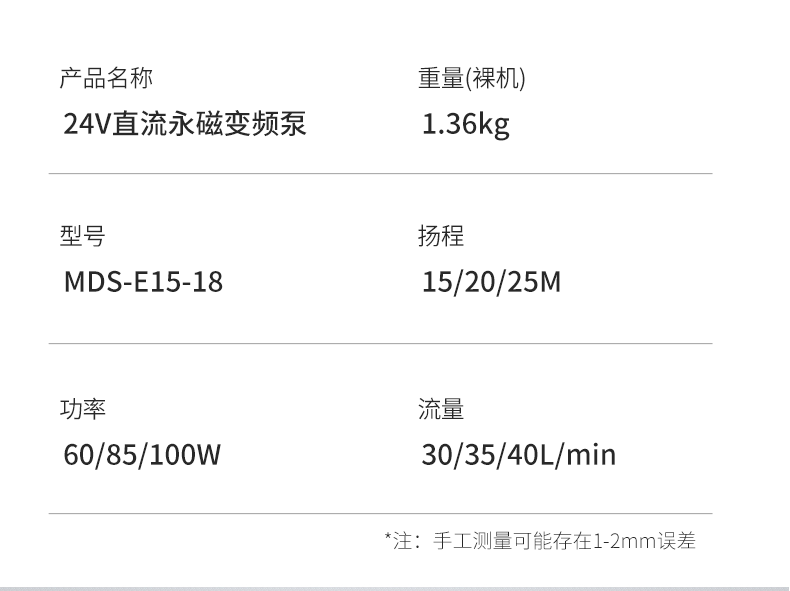790x591 pixels.
Task: Click the 流量 flow label
Action: click(441, 409)
